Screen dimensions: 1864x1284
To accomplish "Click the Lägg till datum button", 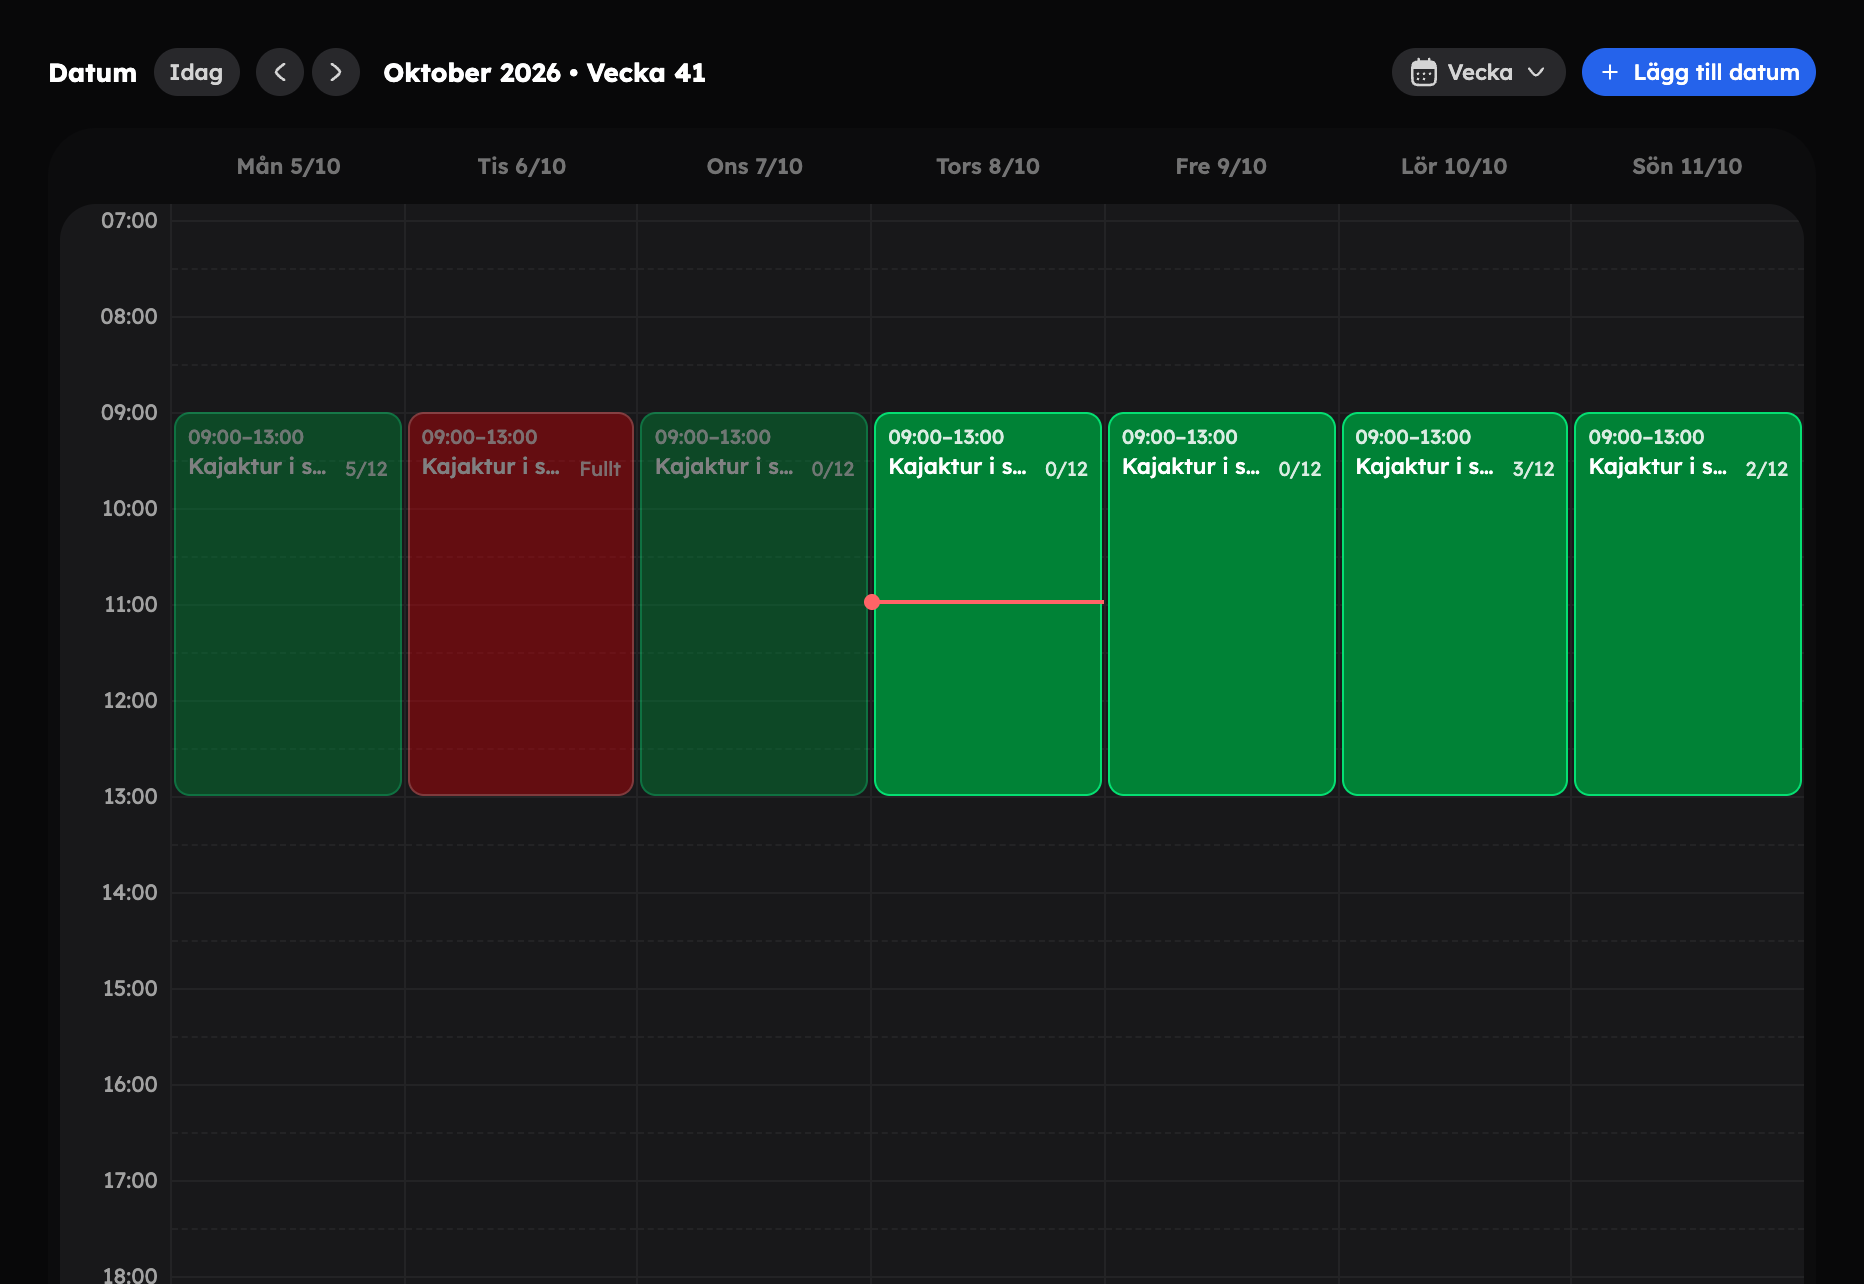I will [x=1698, y=72].
